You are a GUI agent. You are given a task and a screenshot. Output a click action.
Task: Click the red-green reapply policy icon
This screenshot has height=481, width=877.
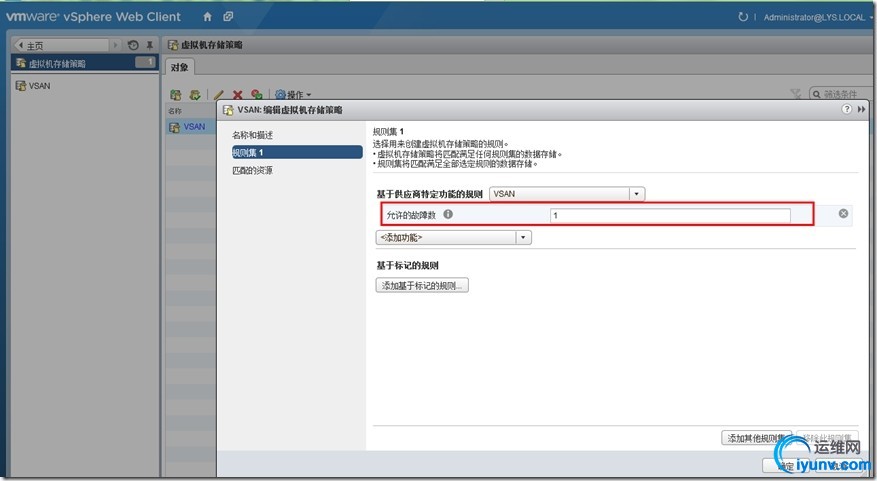coord(257,95)
